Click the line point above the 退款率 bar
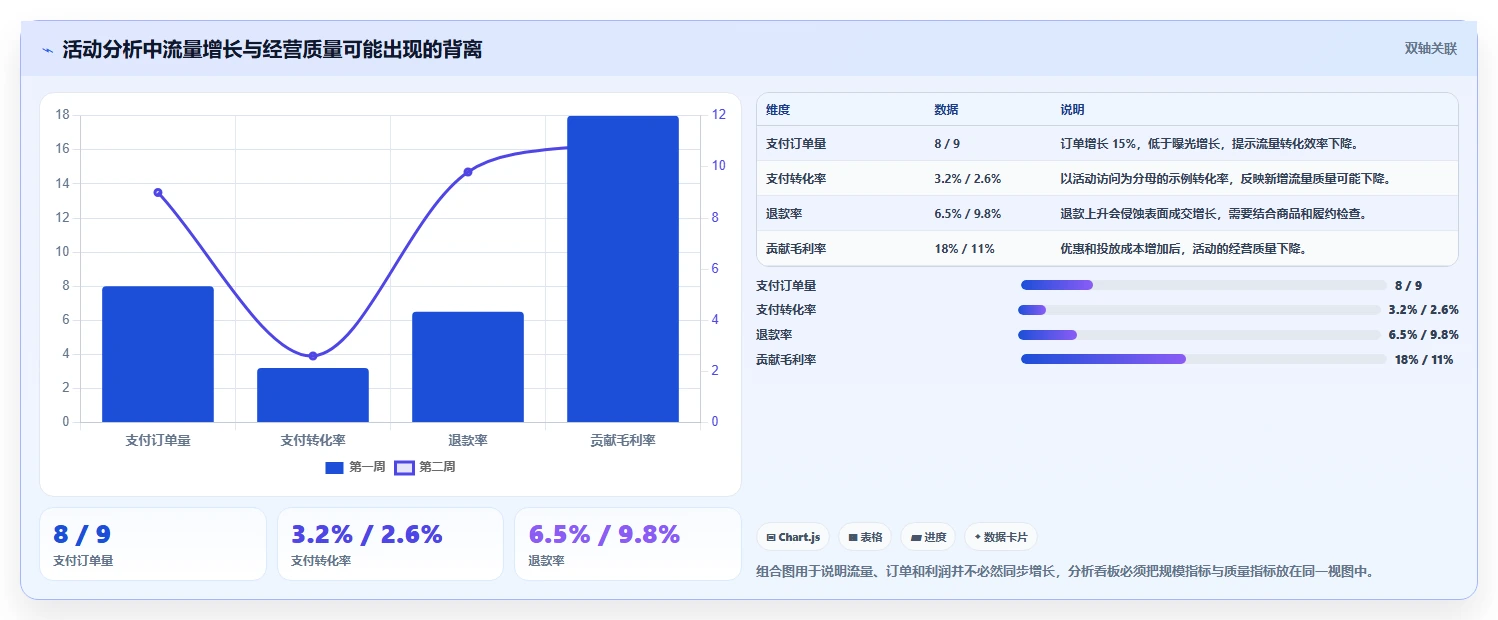Viewport: 1498px width, 620px height. click(x=468, y=172)
